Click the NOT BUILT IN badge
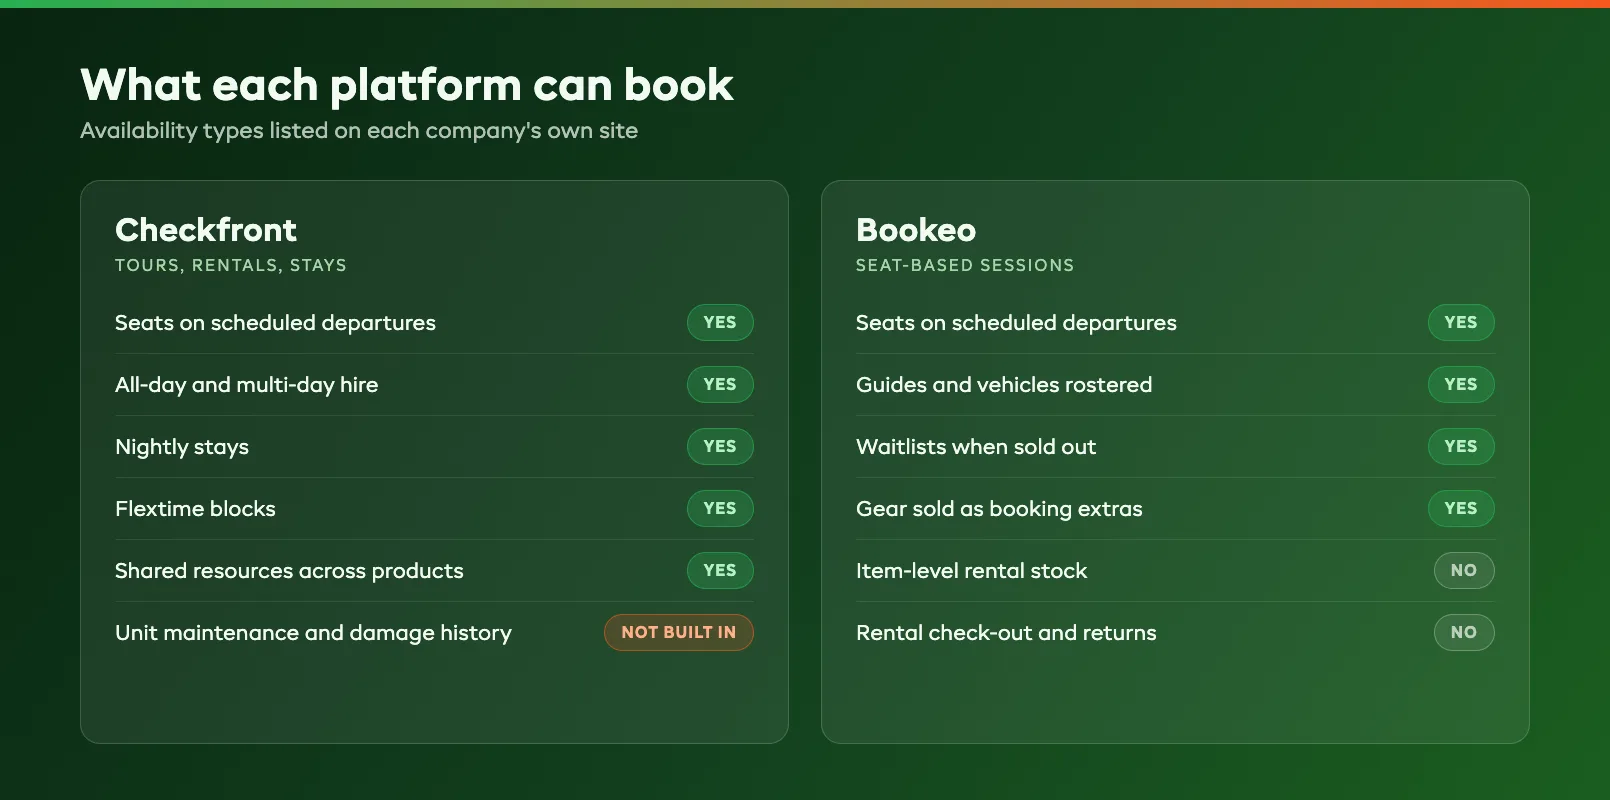Viewport: 1610px width, 800px height. coord(679,632)
